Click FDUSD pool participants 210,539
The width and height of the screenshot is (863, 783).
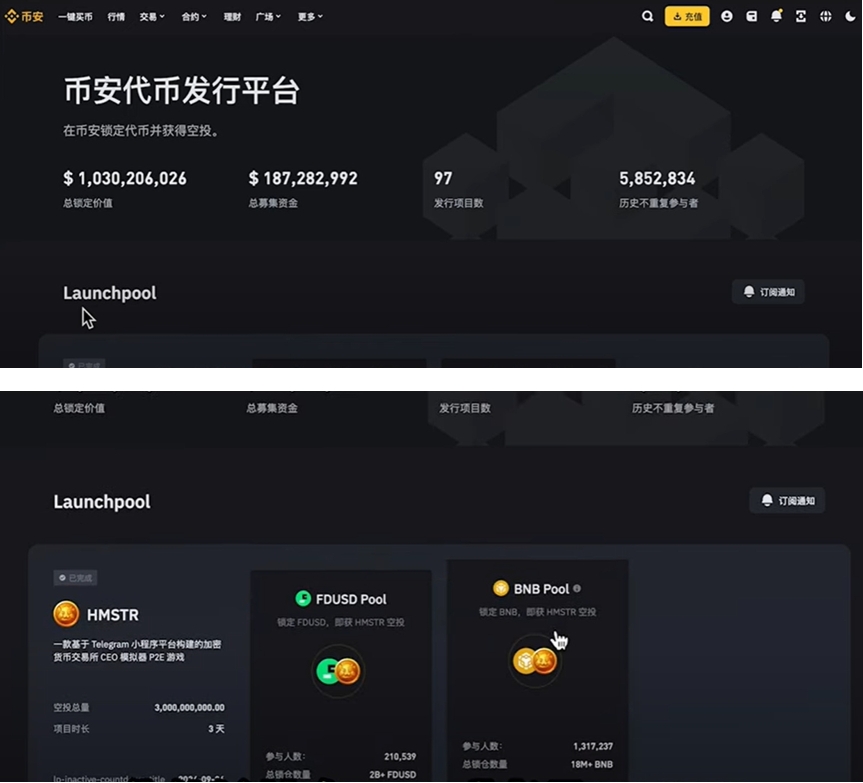tap(400, 757)
